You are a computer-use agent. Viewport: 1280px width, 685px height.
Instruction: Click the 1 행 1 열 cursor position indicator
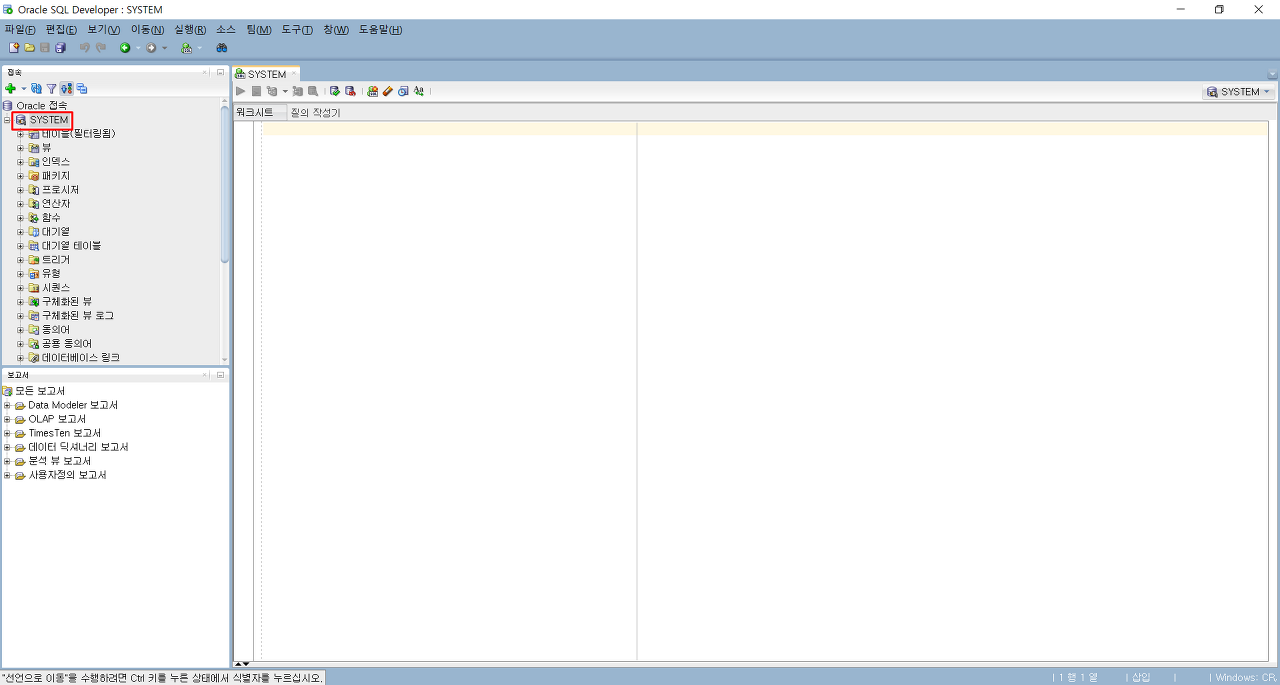tap(1080, 678)
